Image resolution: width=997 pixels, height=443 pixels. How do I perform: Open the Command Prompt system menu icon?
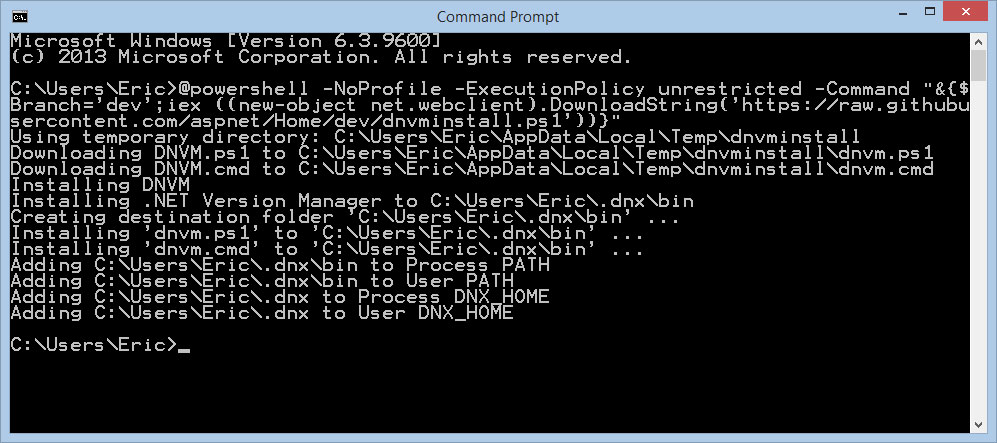point(18,16)
